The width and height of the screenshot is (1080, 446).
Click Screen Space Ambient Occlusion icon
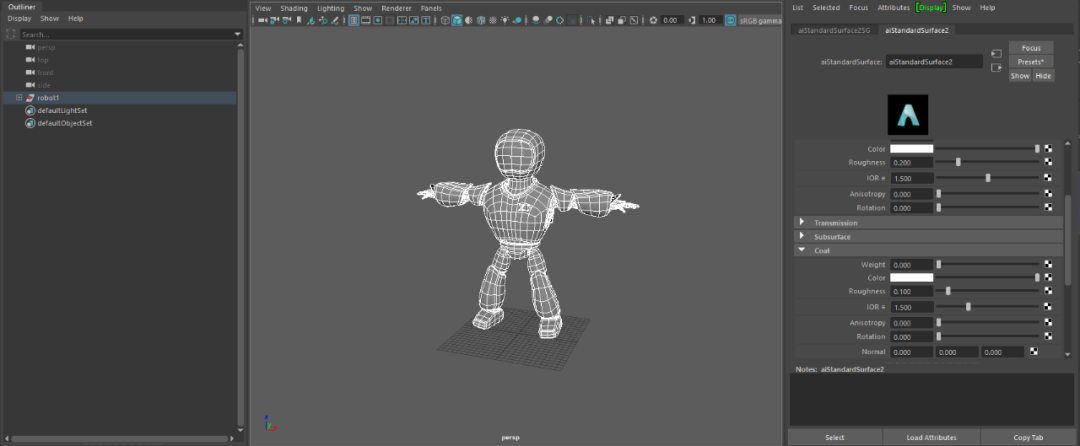536,21
